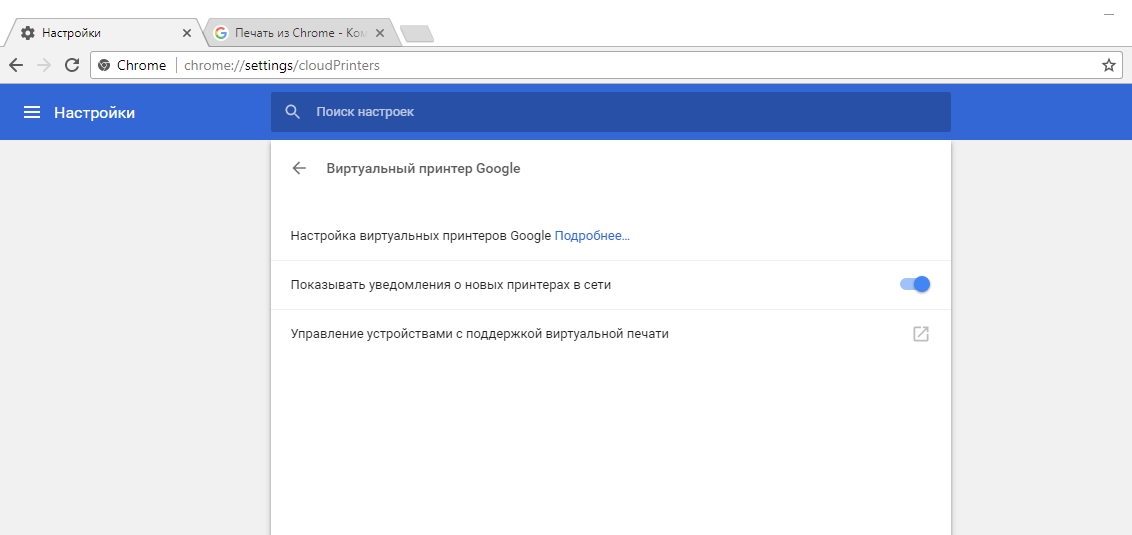Click the browser forward arrow
This screenshot has height=535, width=1132.
pyautogui.click(x=44, y=65)
